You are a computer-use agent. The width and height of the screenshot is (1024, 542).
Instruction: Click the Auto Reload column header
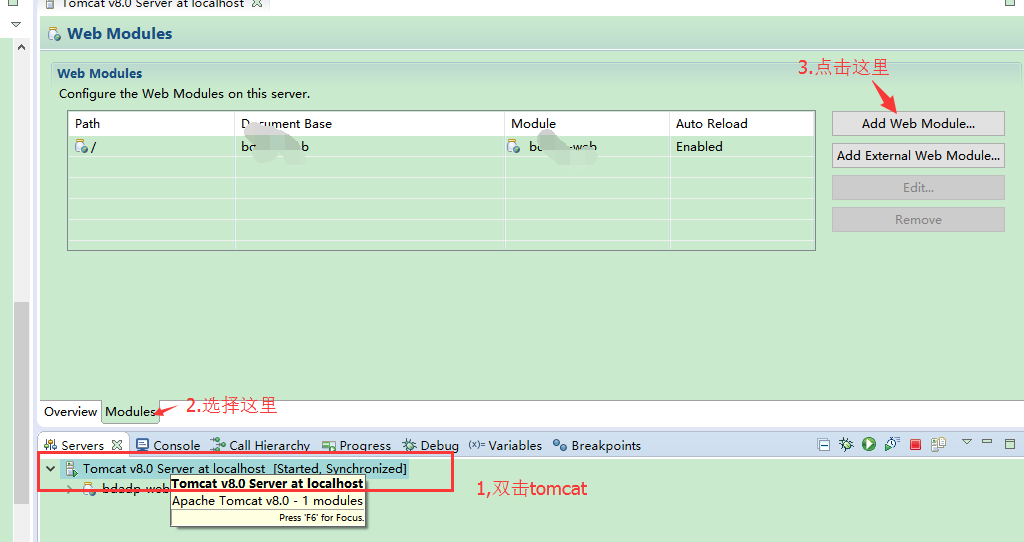742,123
